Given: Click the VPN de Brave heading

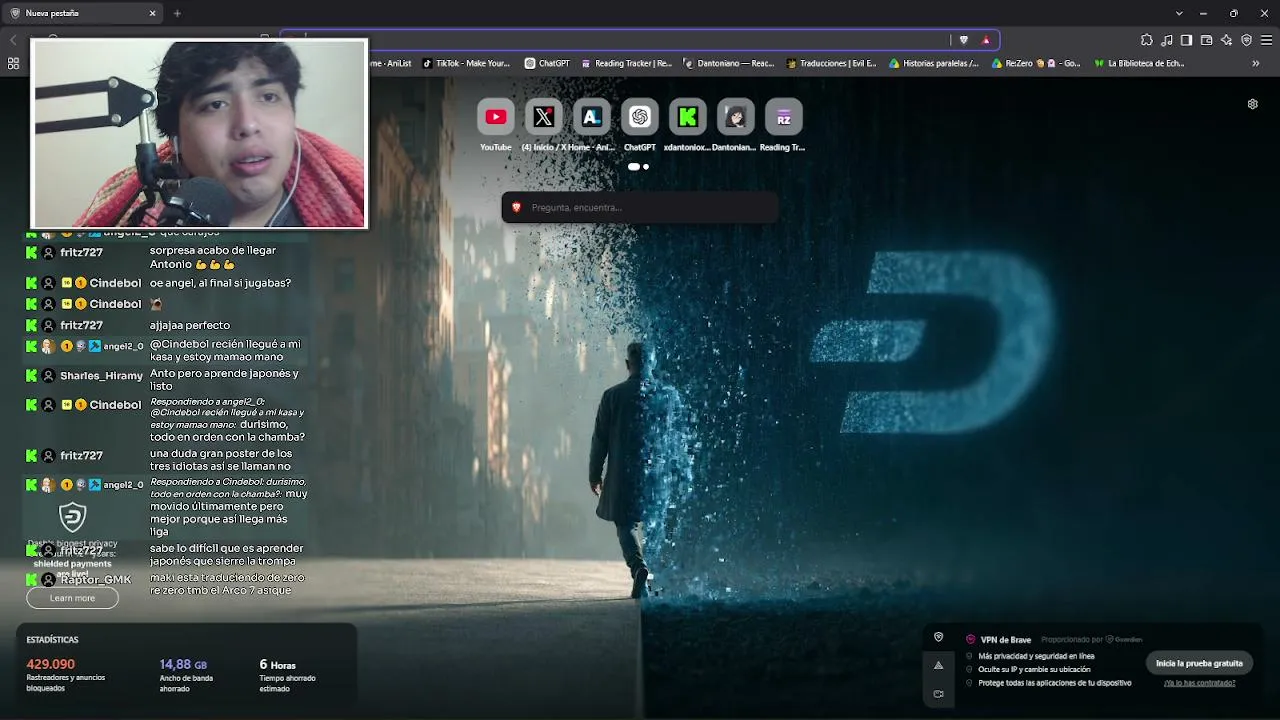Looking at the screenshot, I should point(1005,640).
